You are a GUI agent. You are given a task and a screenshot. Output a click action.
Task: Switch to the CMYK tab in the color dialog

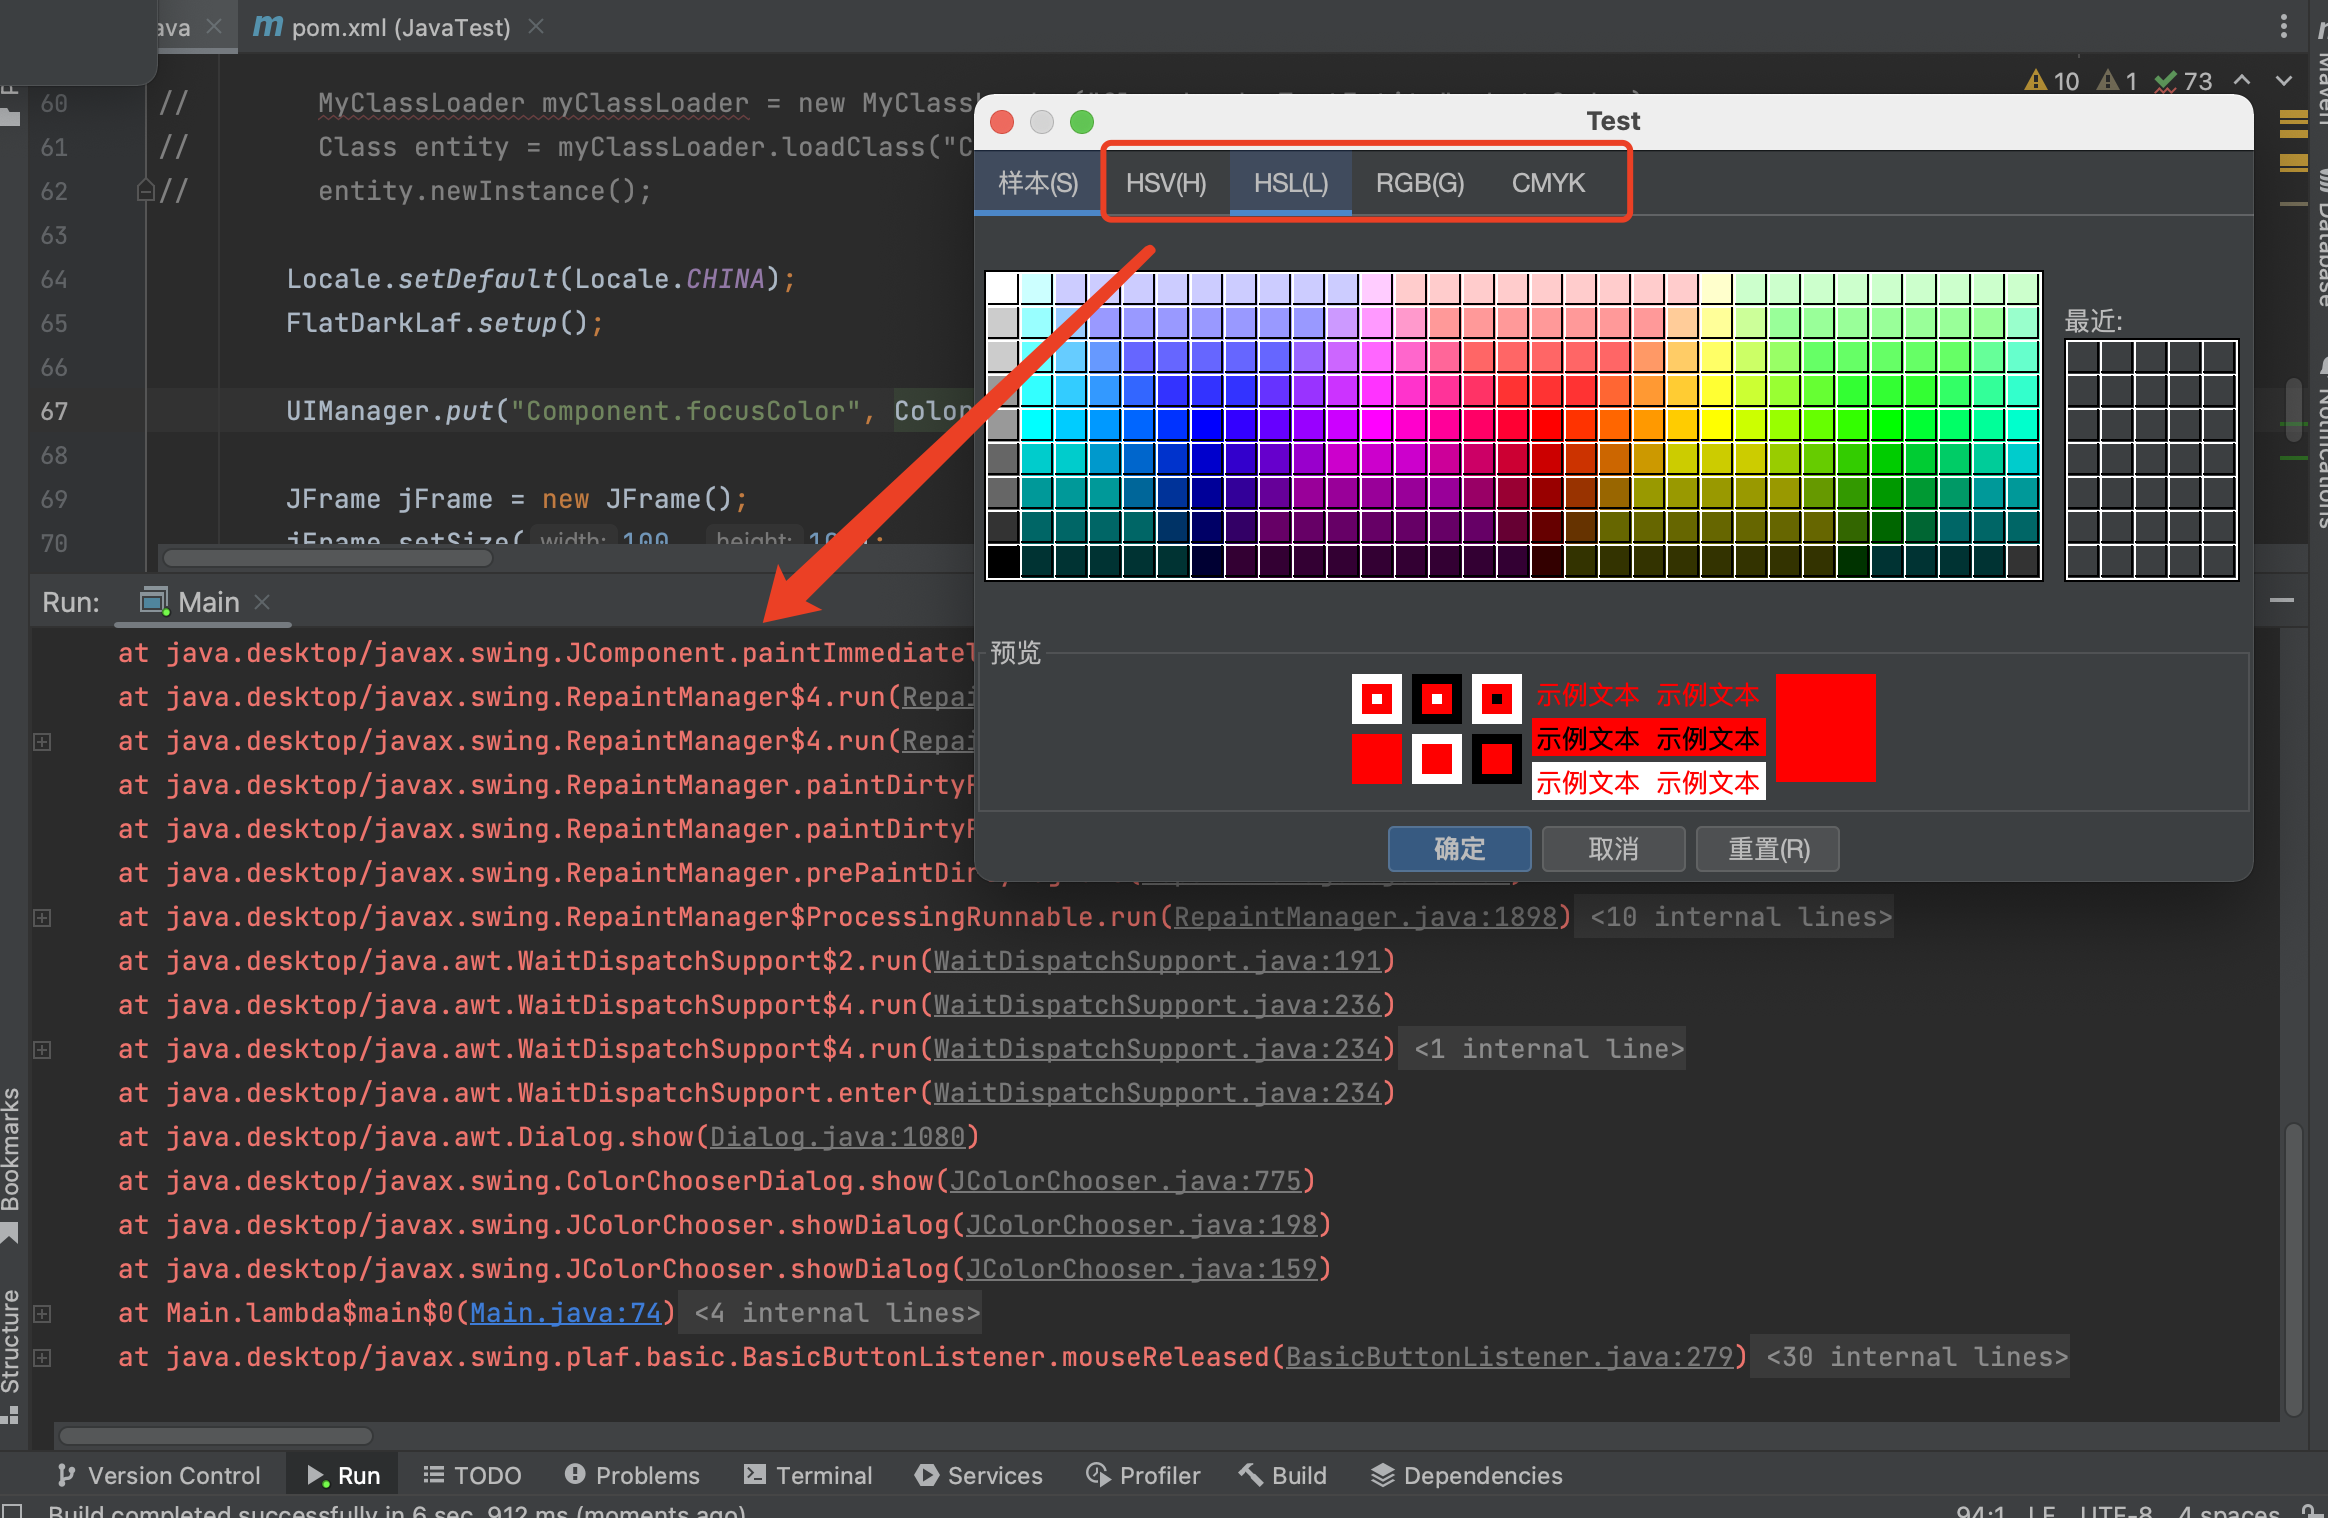click(x=1548, y=182)
